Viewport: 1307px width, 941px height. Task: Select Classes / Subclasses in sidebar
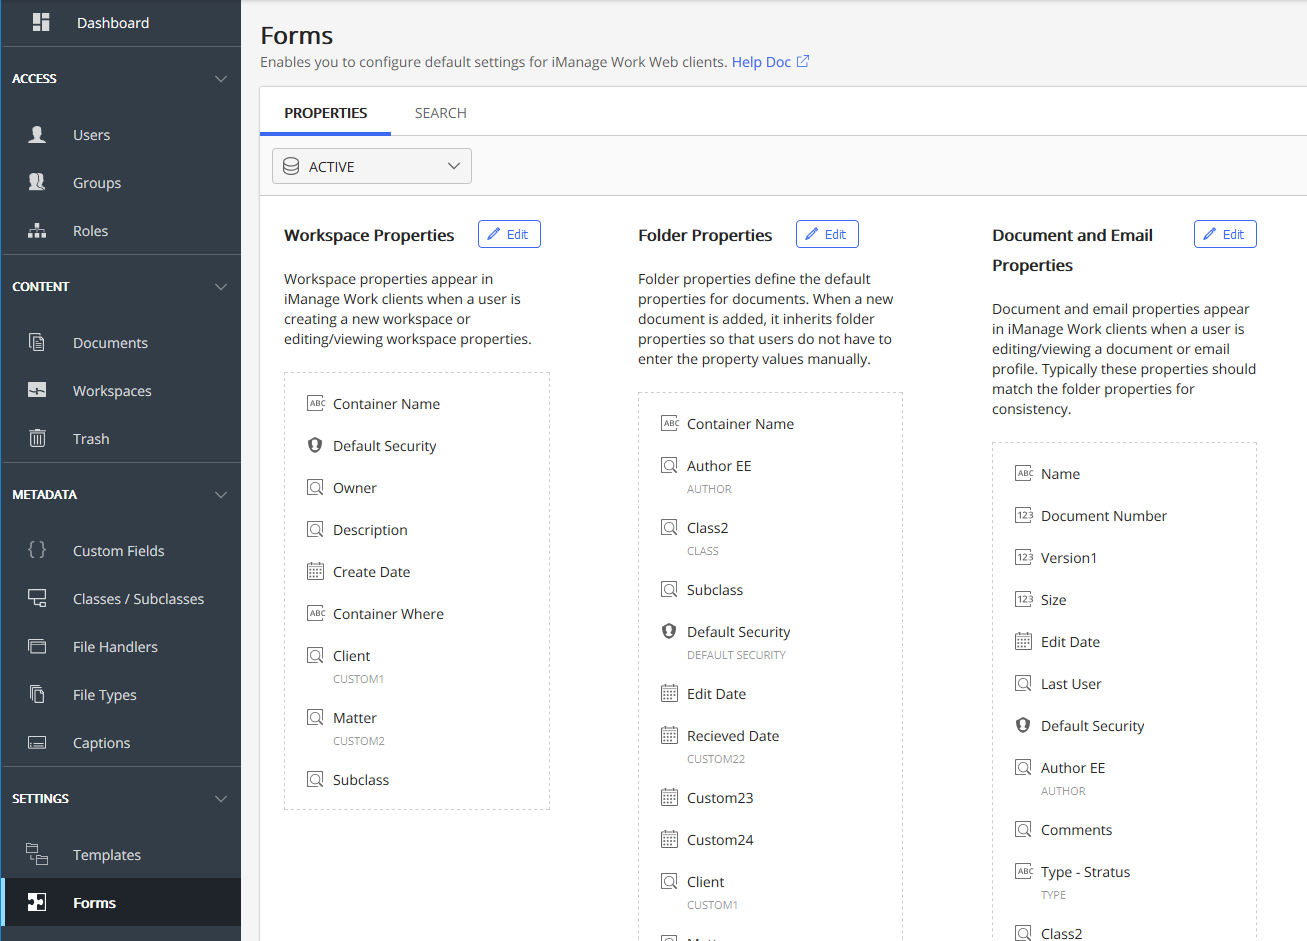pos(138,599)
